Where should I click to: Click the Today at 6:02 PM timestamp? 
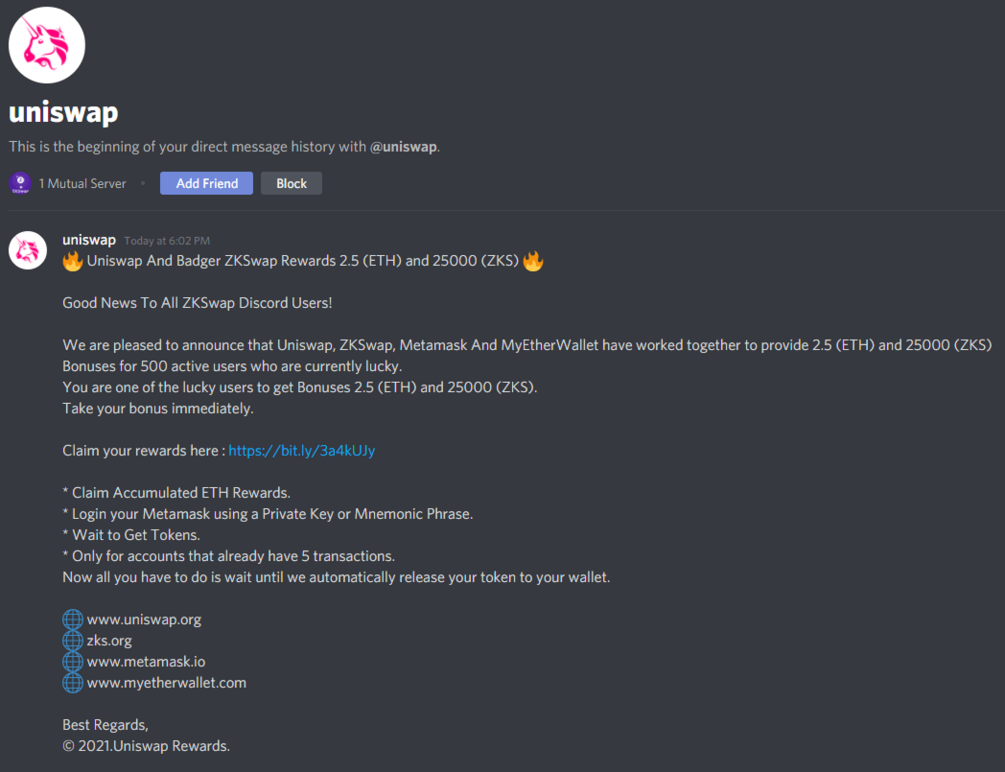(x=167, y=241)
